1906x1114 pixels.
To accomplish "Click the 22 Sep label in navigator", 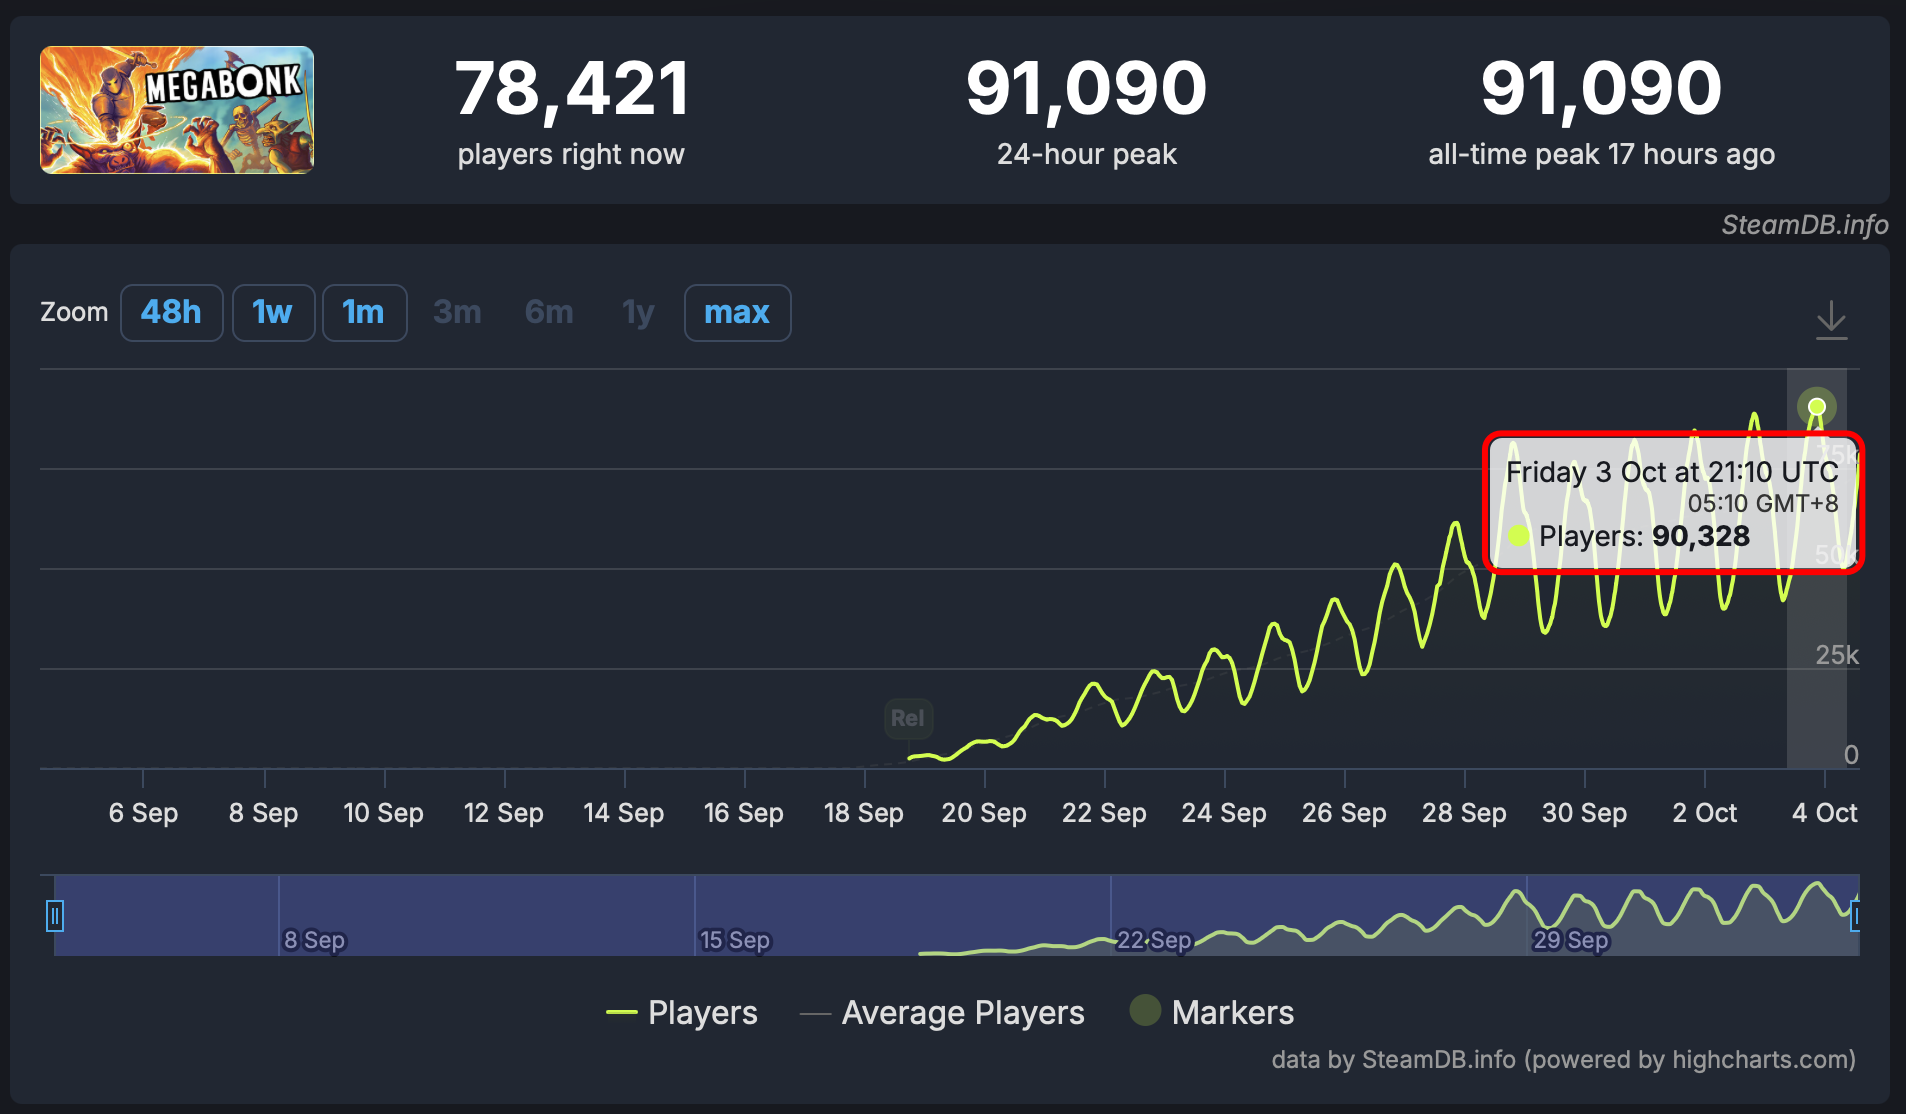I will coord(1154,940).
